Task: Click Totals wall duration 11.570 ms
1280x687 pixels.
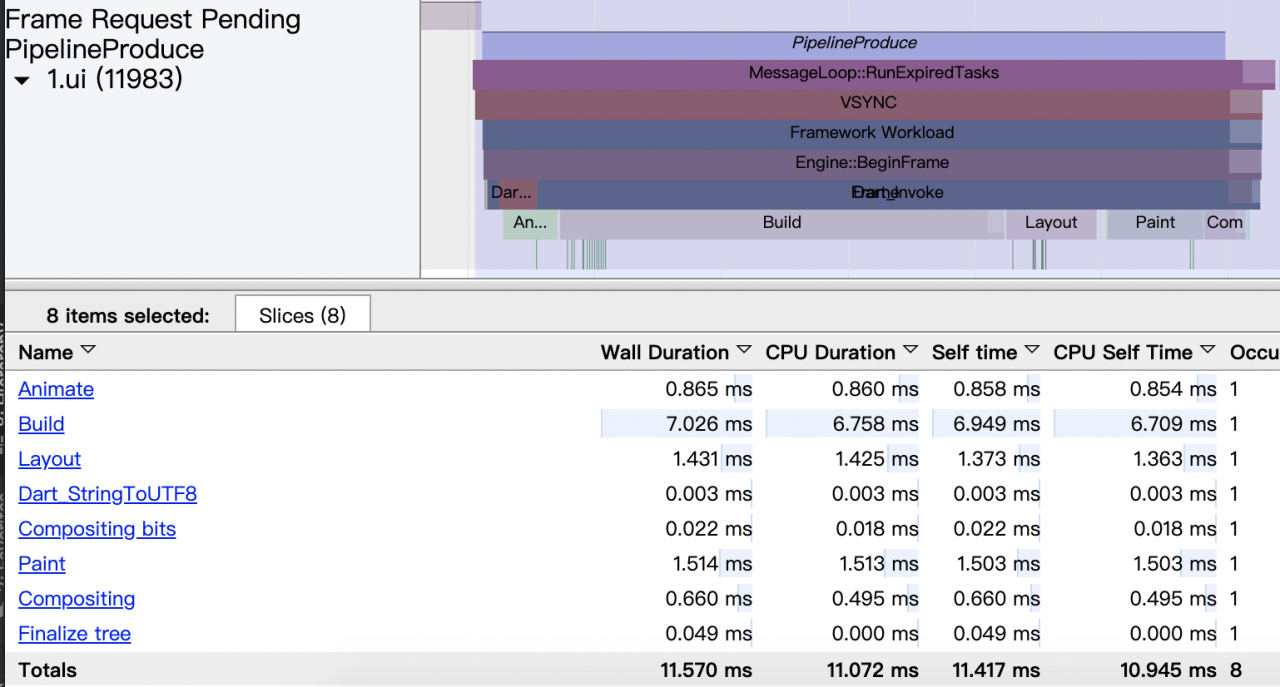Action: pyautogui.click(x=706, y=670)
